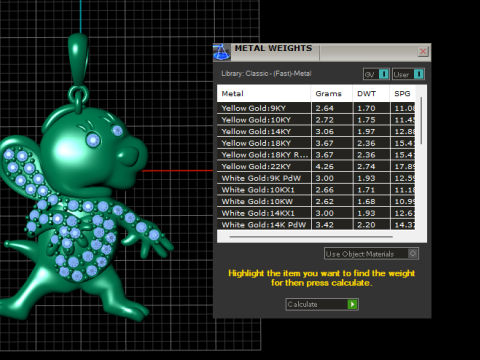The width and height of the screenshot is (480, 360).
Task: Click the Metal Weights title bar
Action: [x=323, y=52]
